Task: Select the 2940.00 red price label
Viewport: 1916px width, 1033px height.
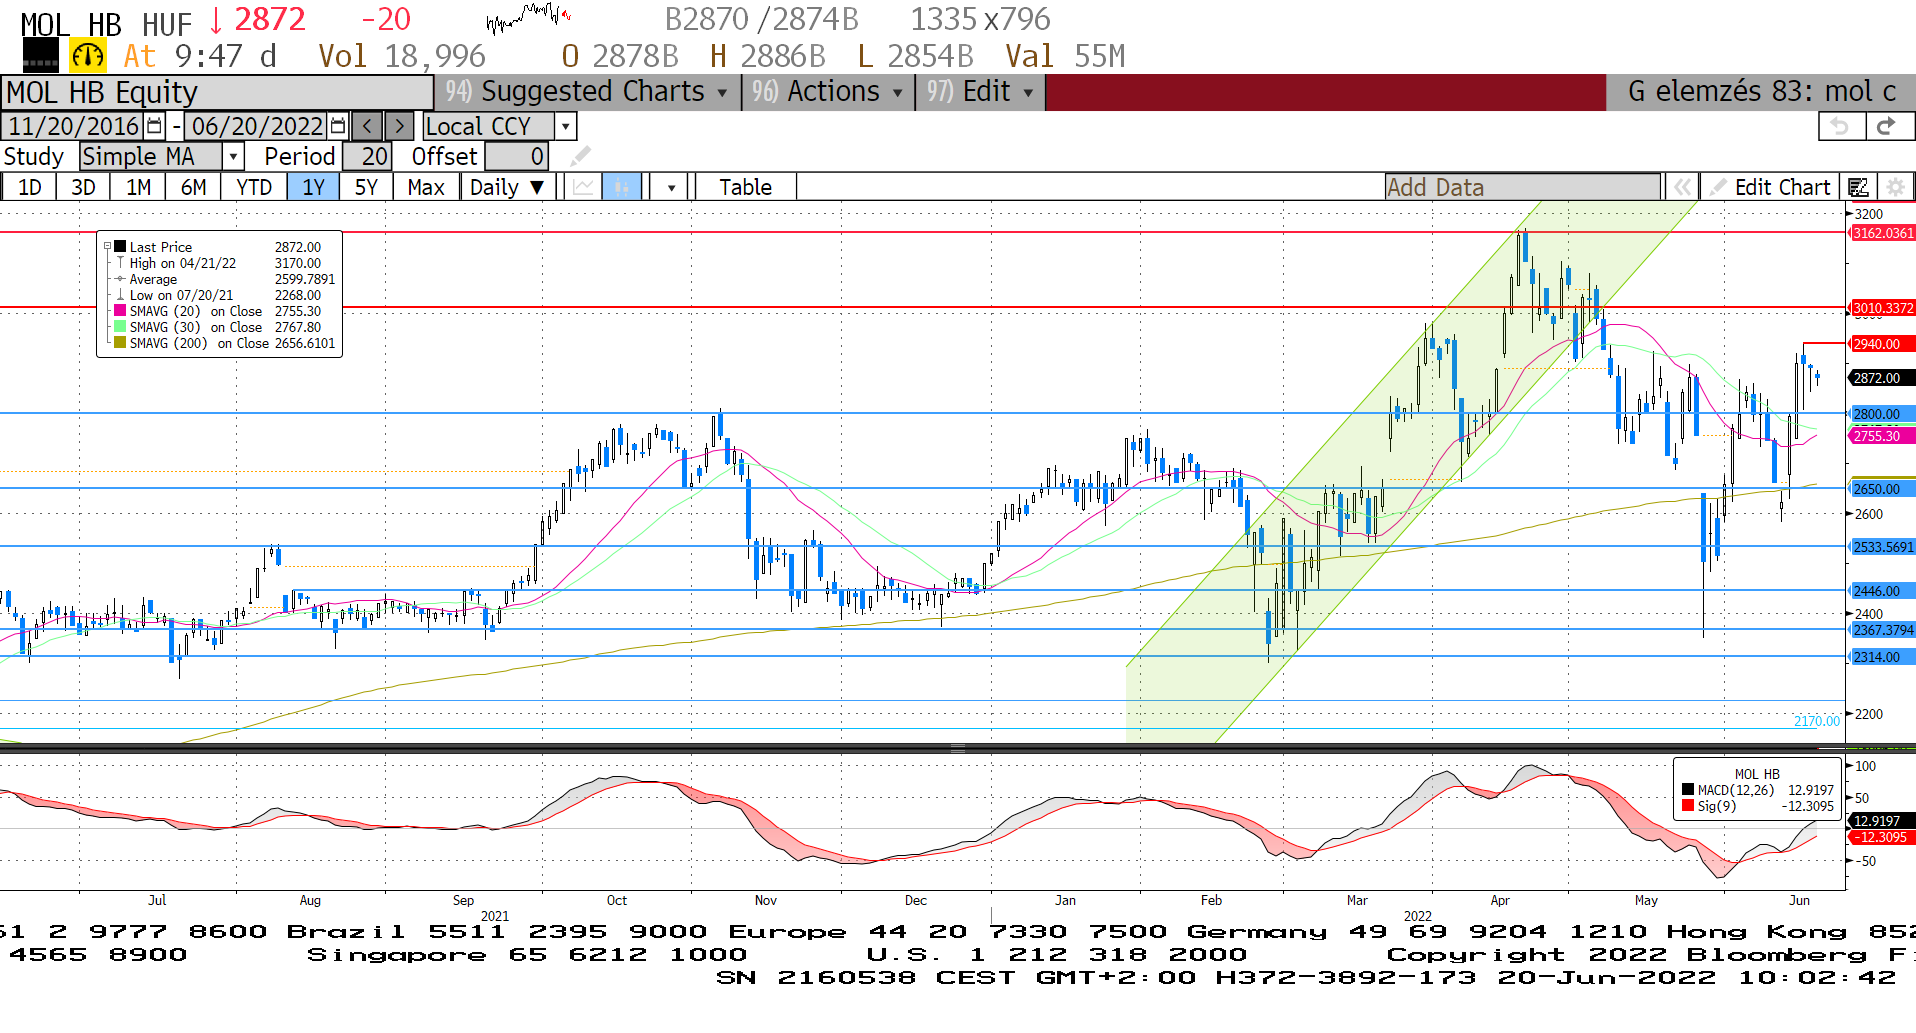Action: pos(1882,344)
